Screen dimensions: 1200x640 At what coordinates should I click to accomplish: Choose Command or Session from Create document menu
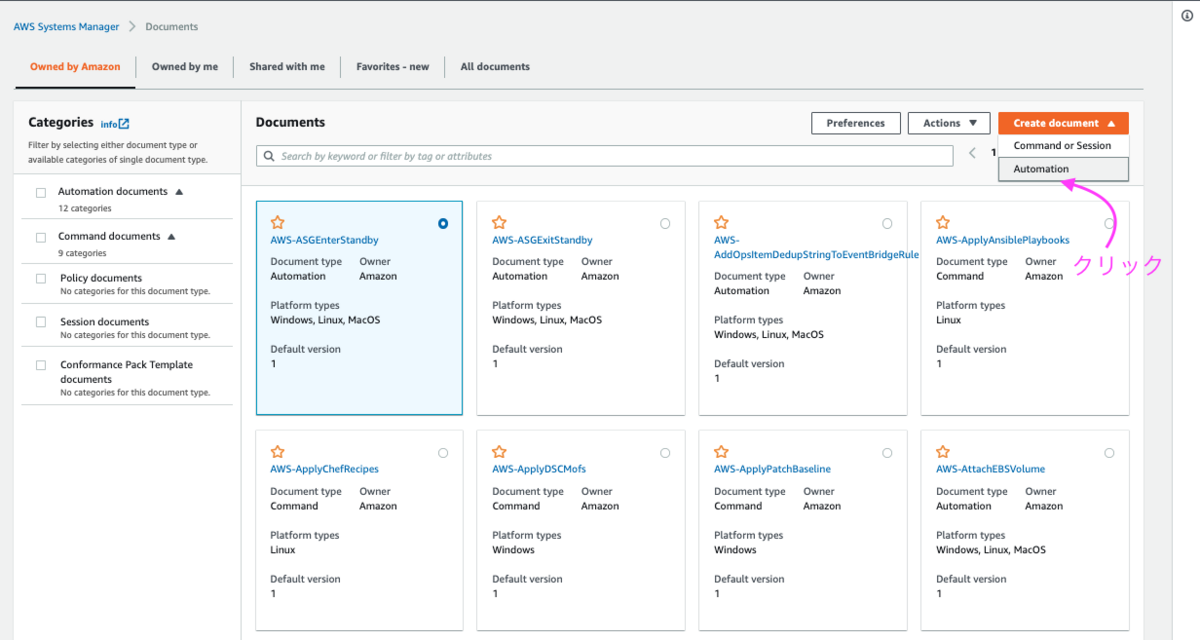(1063, 146)
